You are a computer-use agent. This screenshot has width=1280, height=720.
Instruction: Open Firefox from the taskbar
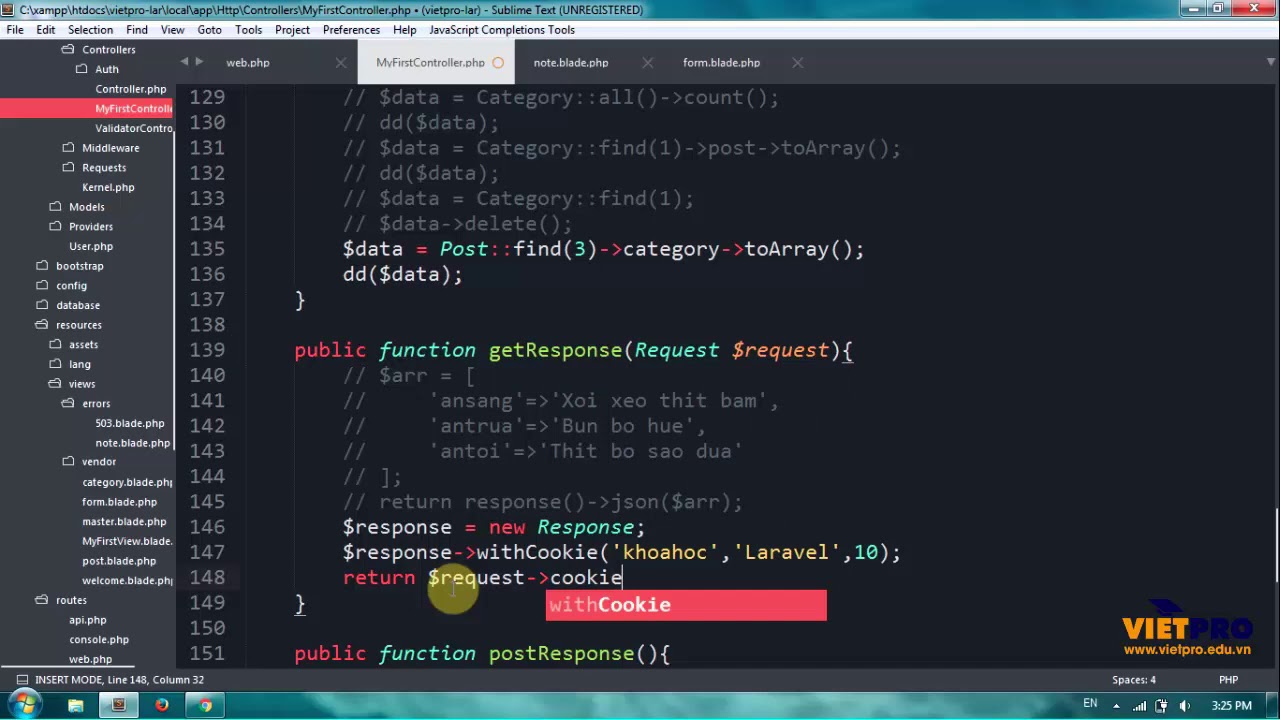point(161,705)
